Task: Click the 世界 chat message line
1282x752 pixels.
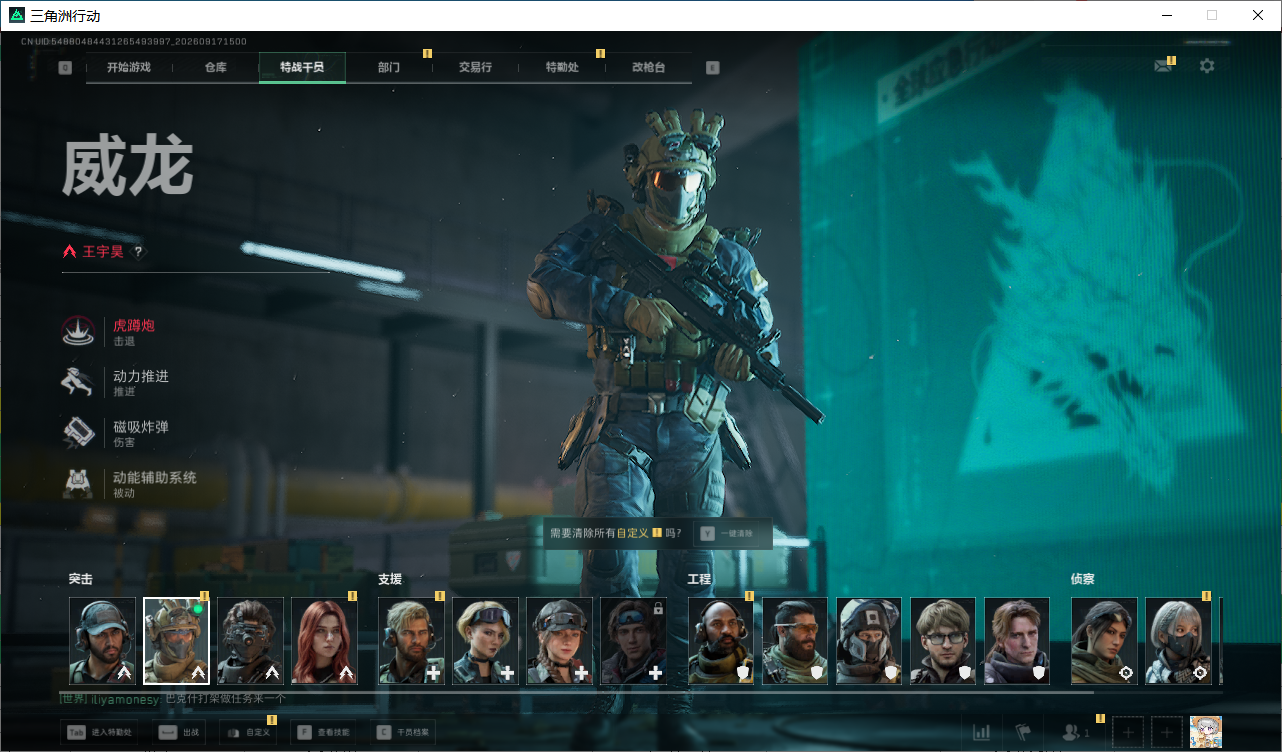Action: click(173, 699)
